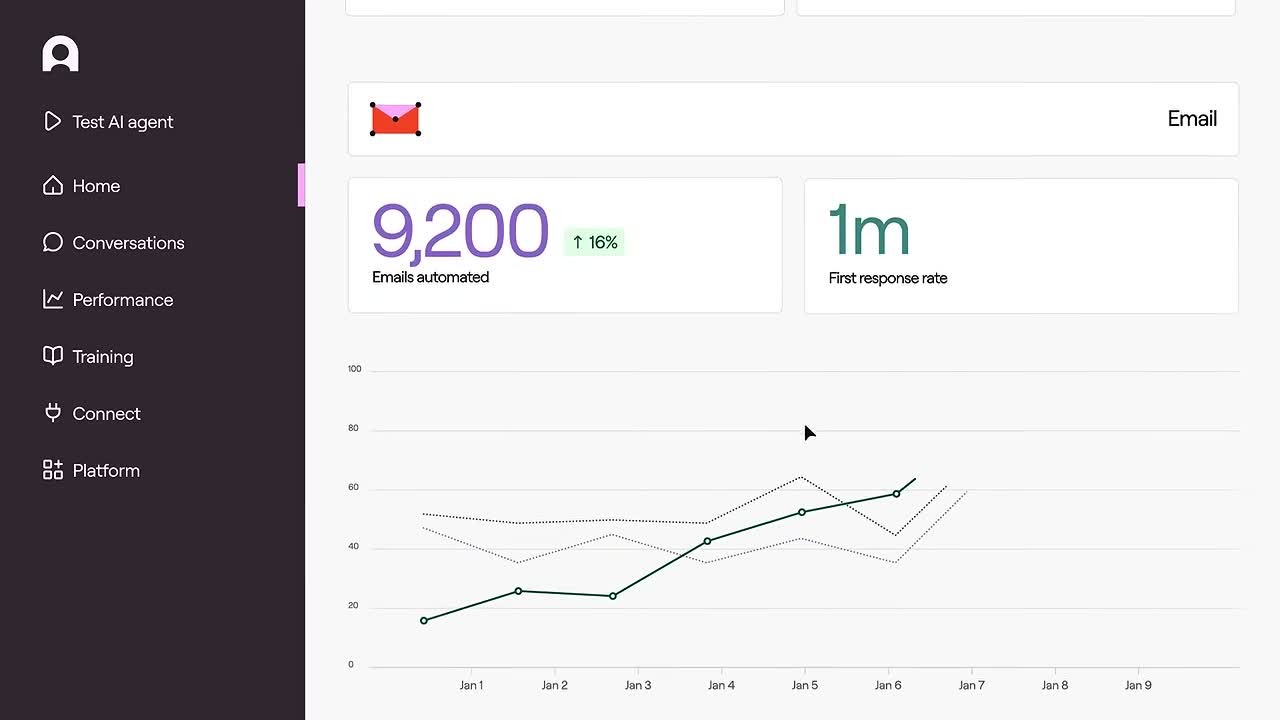Screen dimensions: 1280x720
Task: Click the 16% increase badge
Action: click(594, 242)
